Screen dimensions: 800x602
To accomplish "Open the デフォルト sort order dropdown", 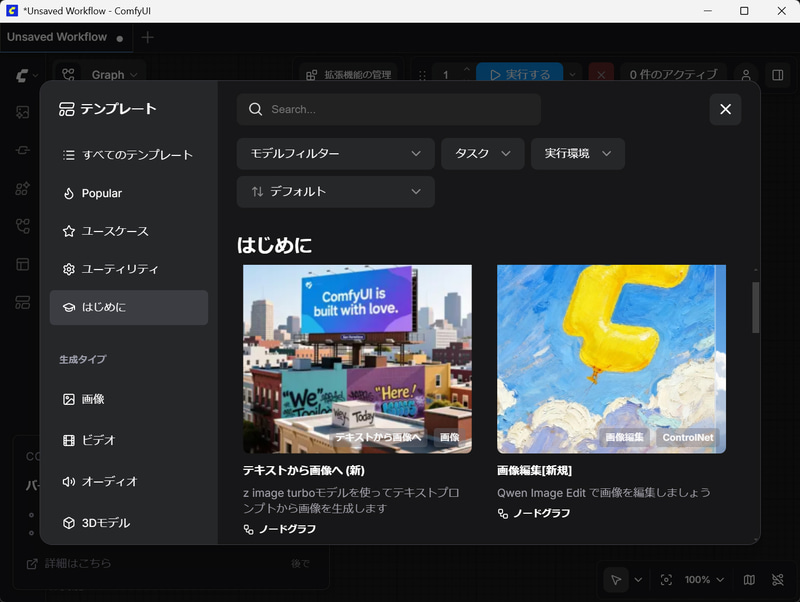I will (335, 192).
